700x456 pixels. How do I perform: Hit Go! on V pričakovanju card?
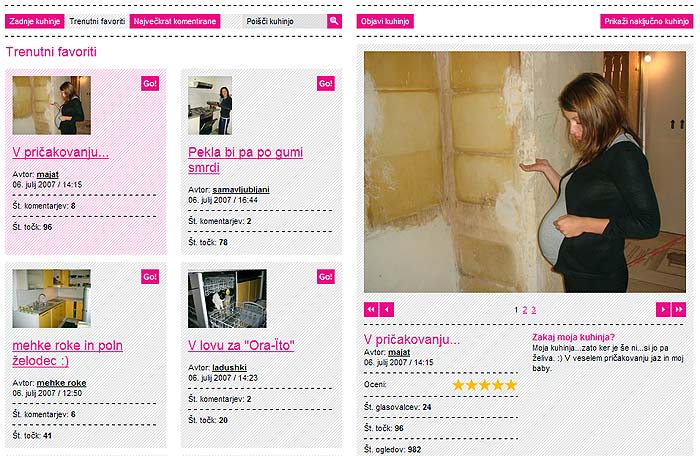(150, 84)
